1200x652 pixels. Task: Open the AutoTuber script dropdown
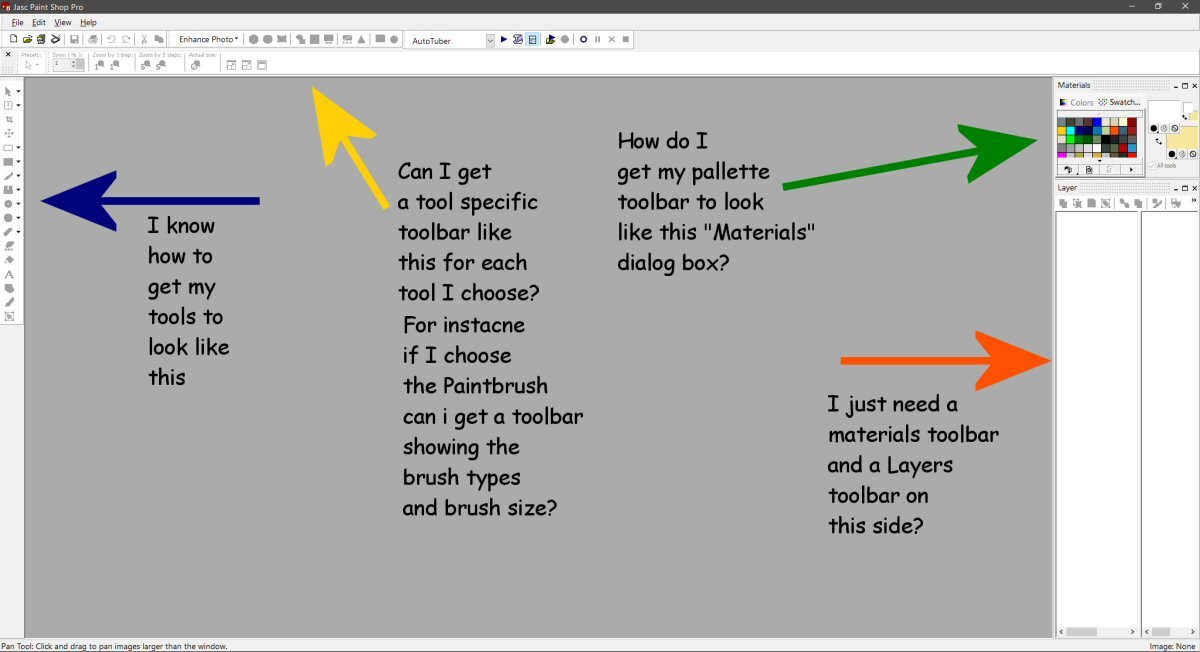click(490, 41)
